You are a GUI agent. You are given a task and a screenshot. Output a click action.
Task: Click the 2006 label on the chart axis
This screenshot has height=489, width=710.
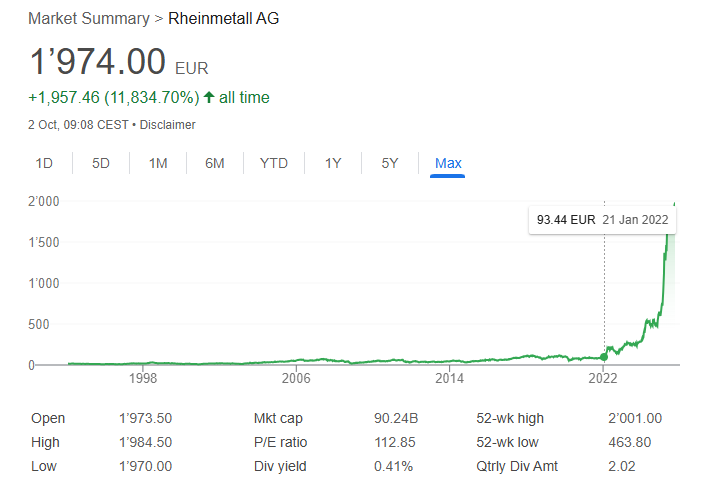click(296, 379)
